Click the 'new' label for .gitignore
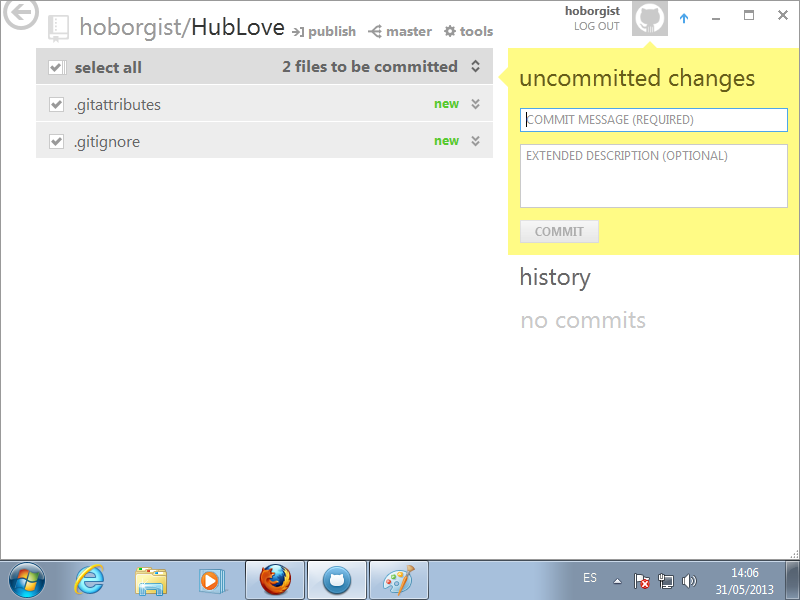 (x=446, y=141)
